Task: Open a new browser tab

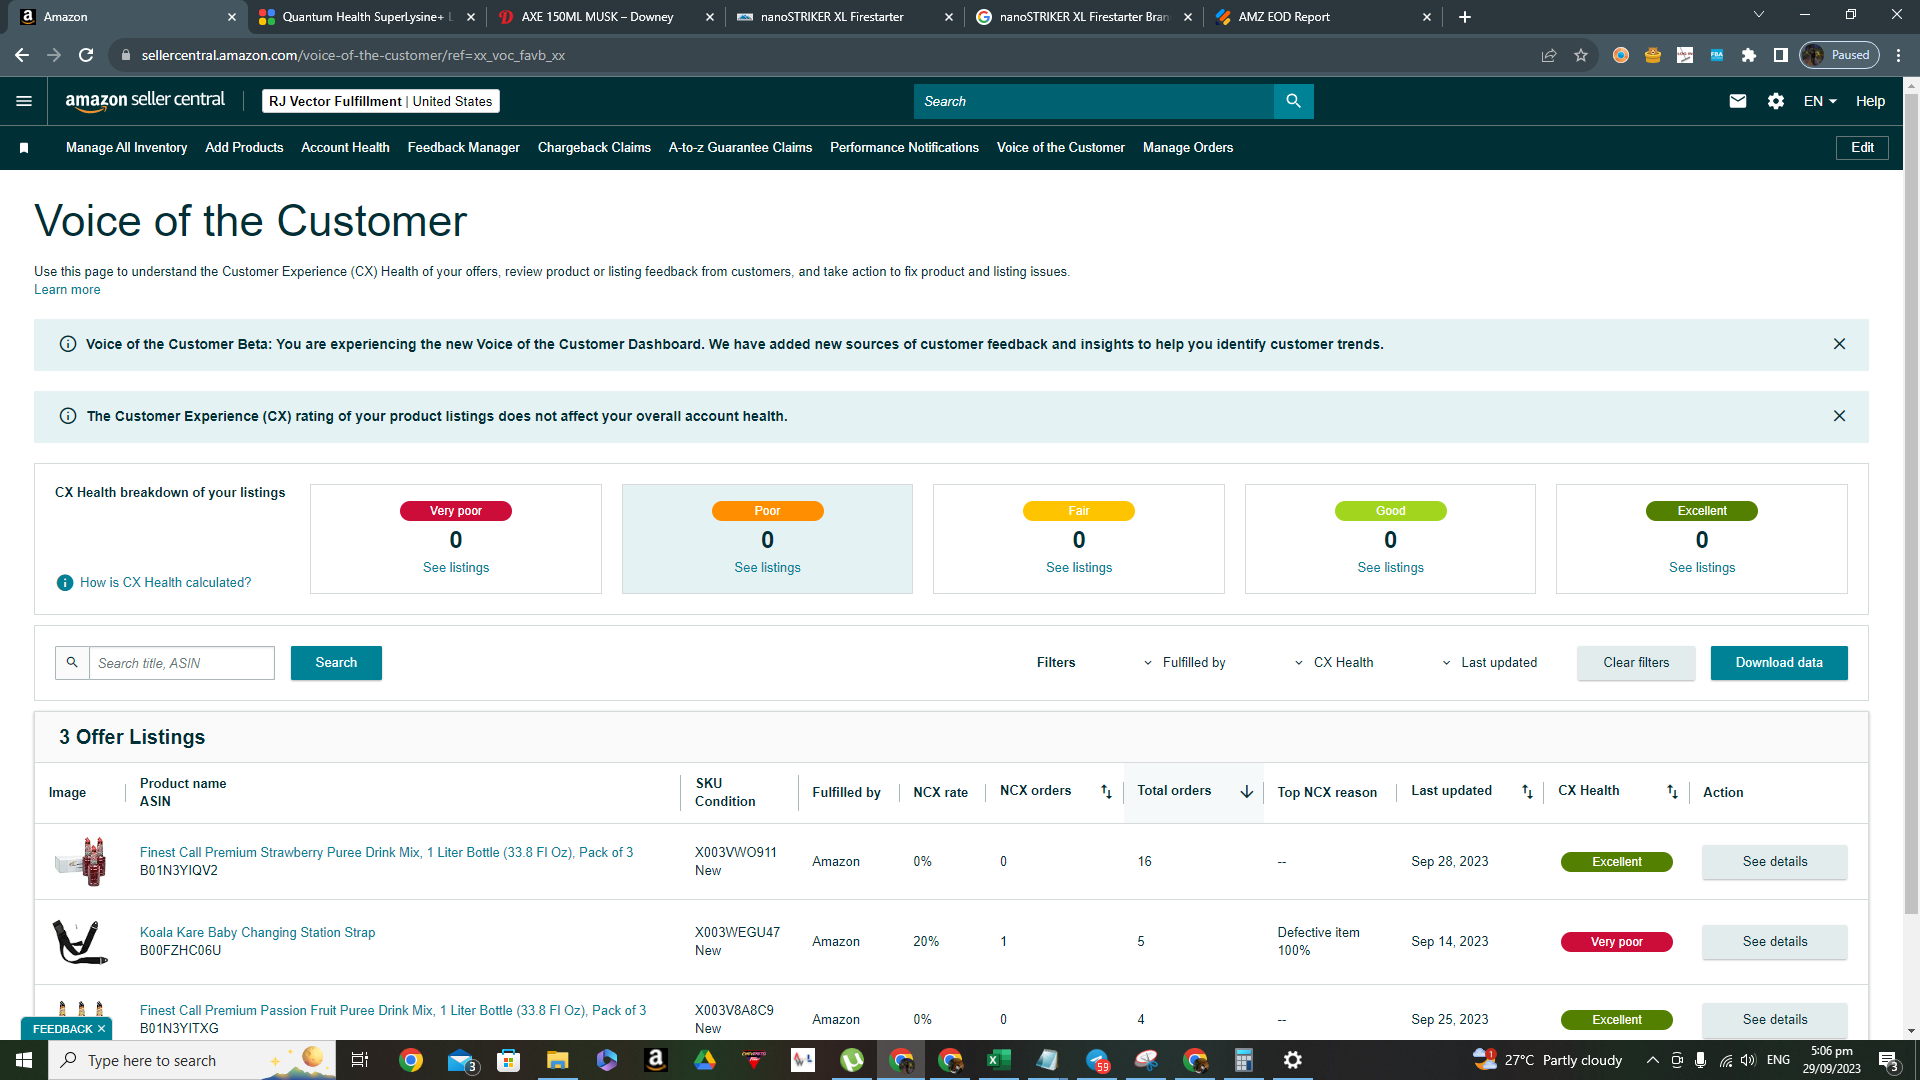Action: click(x=1465, y=17)
